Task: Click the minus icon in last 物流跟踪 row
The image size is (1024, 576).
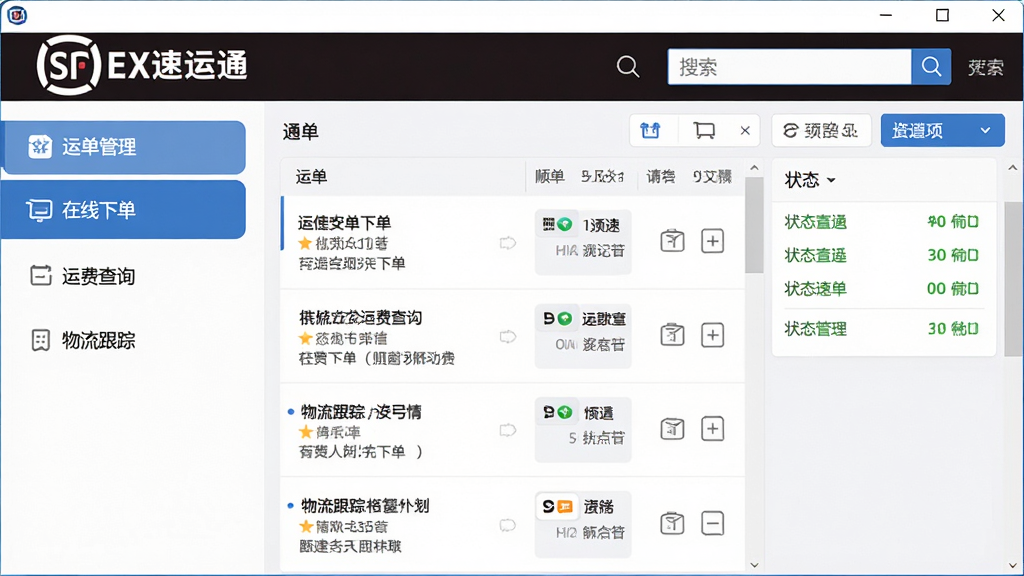Action: 712,523
